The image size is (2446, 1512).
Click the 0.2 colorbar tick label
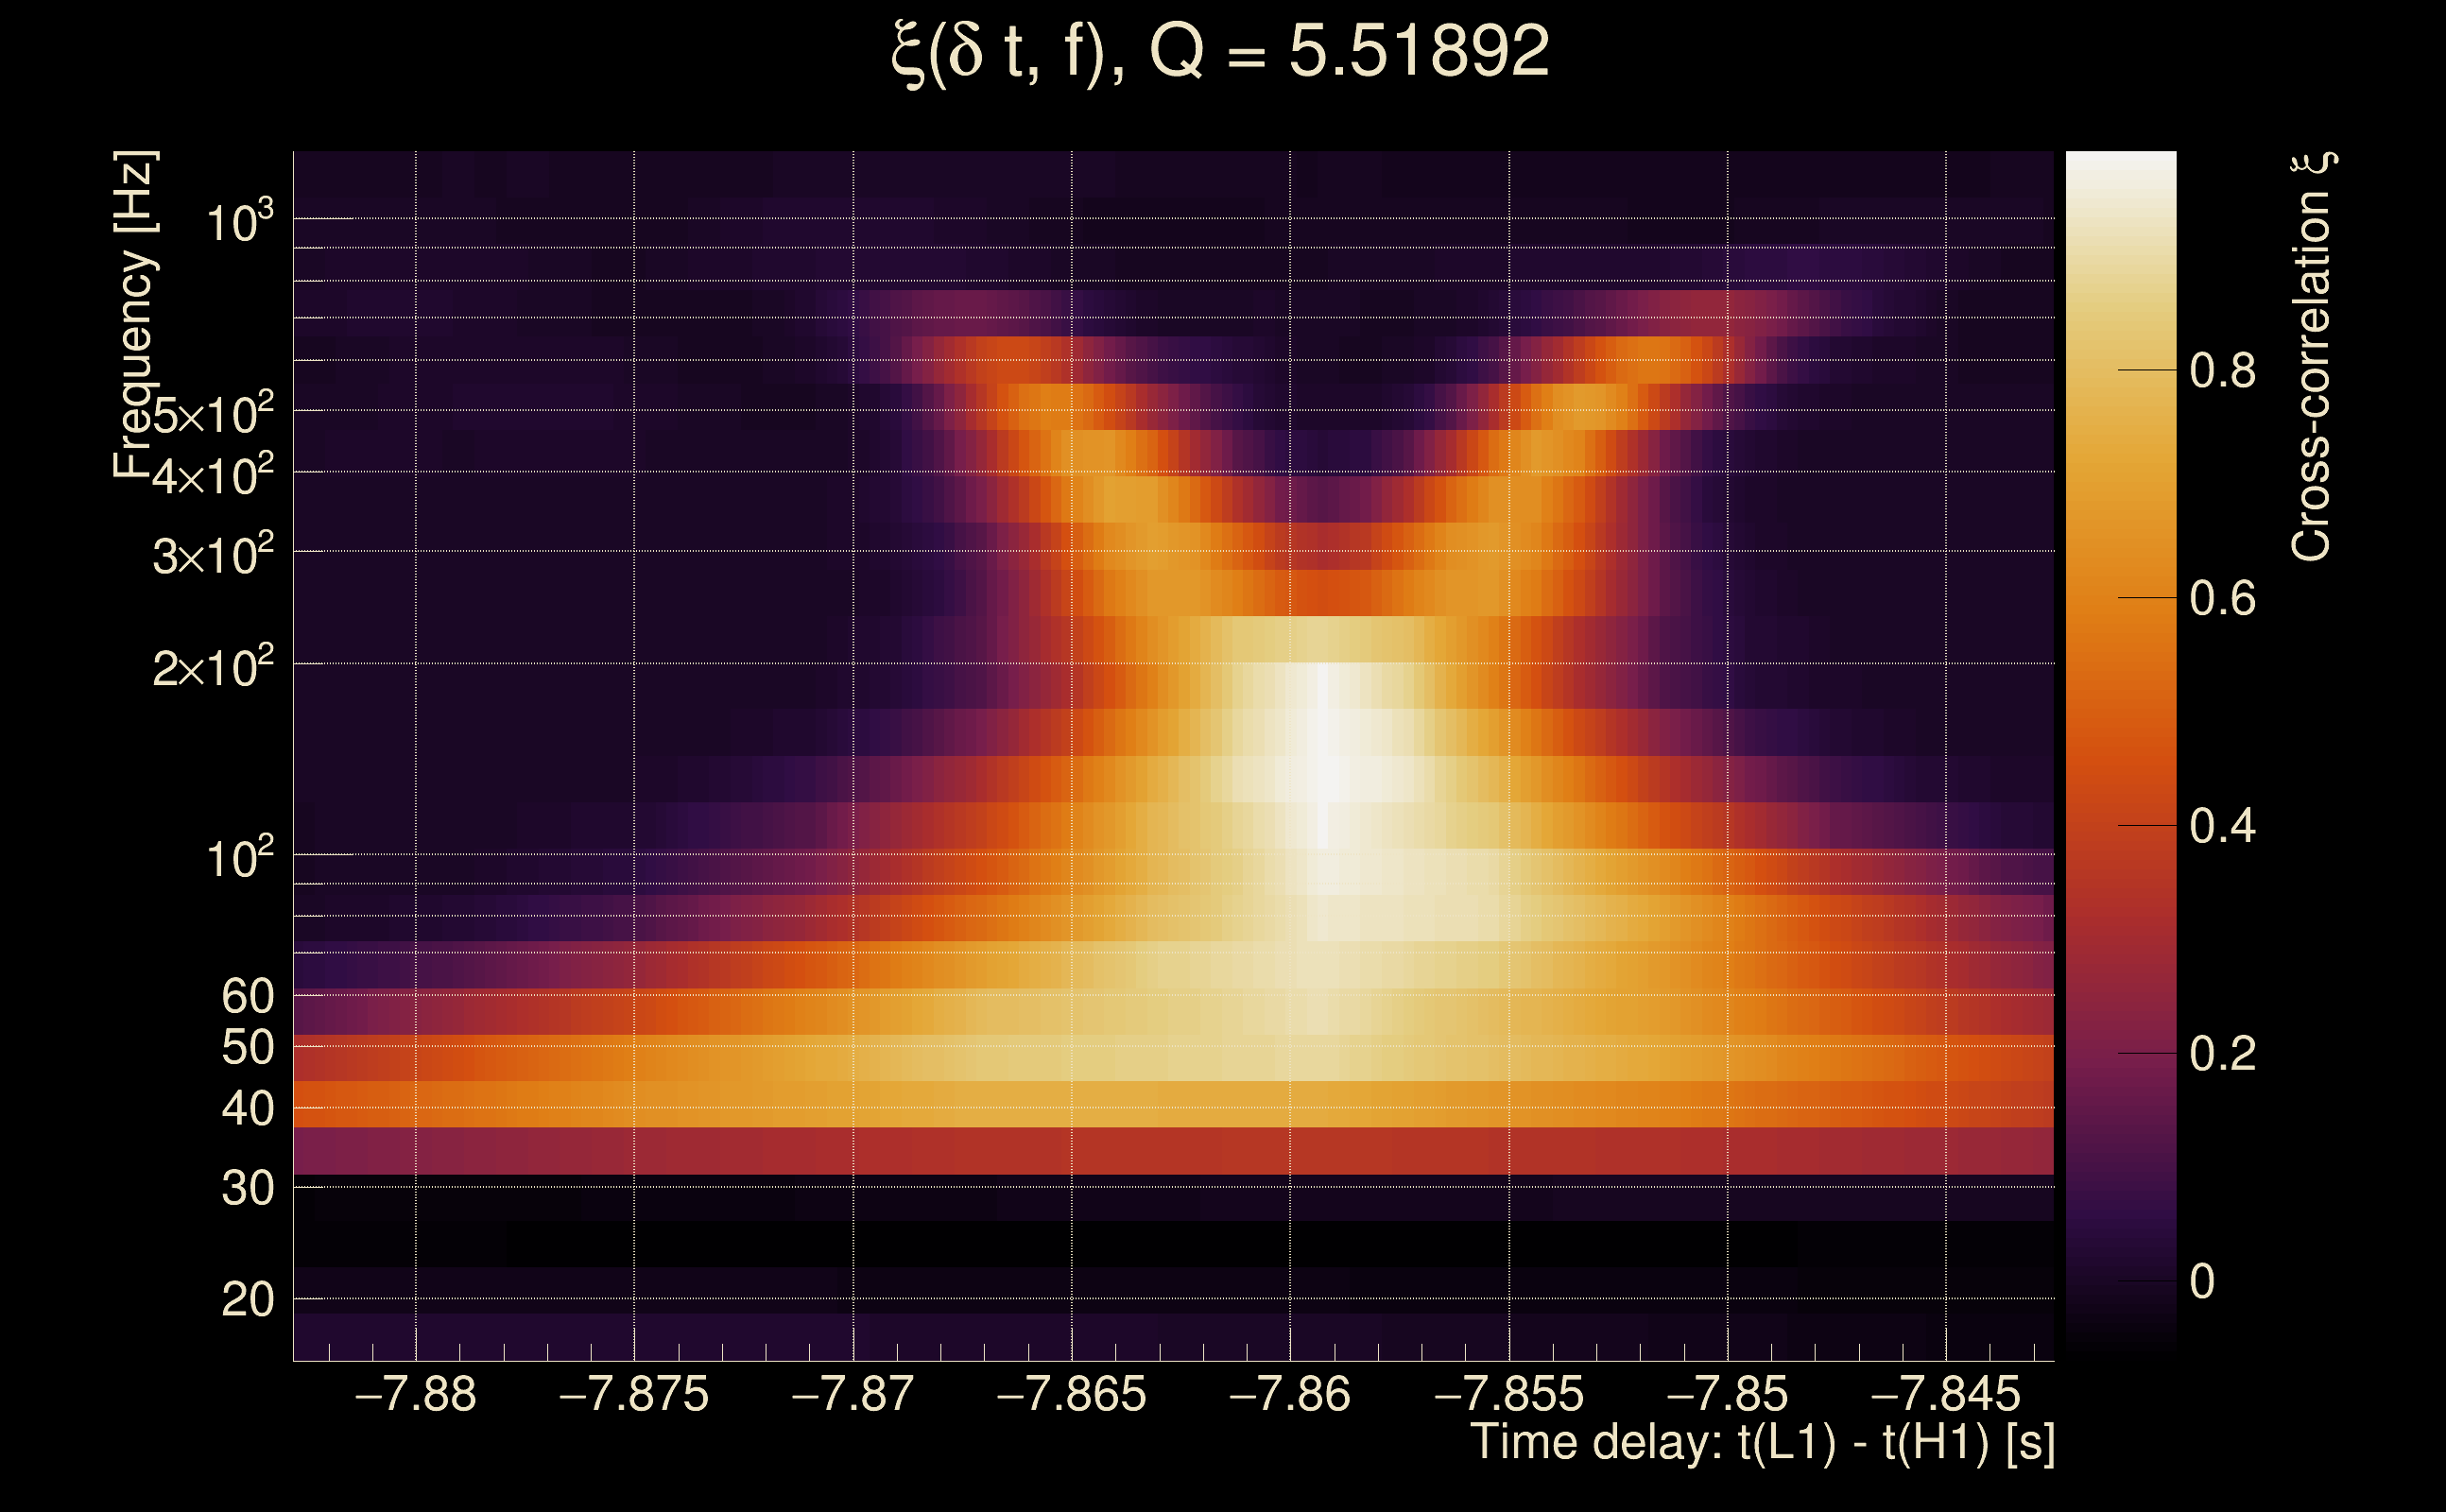(x=2222, y=1054)
